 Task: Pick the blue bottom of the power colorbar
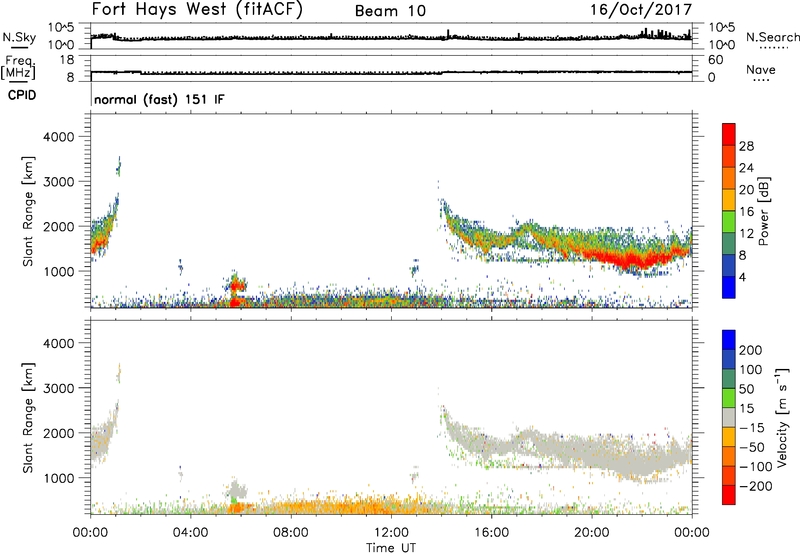pos(729,287)
